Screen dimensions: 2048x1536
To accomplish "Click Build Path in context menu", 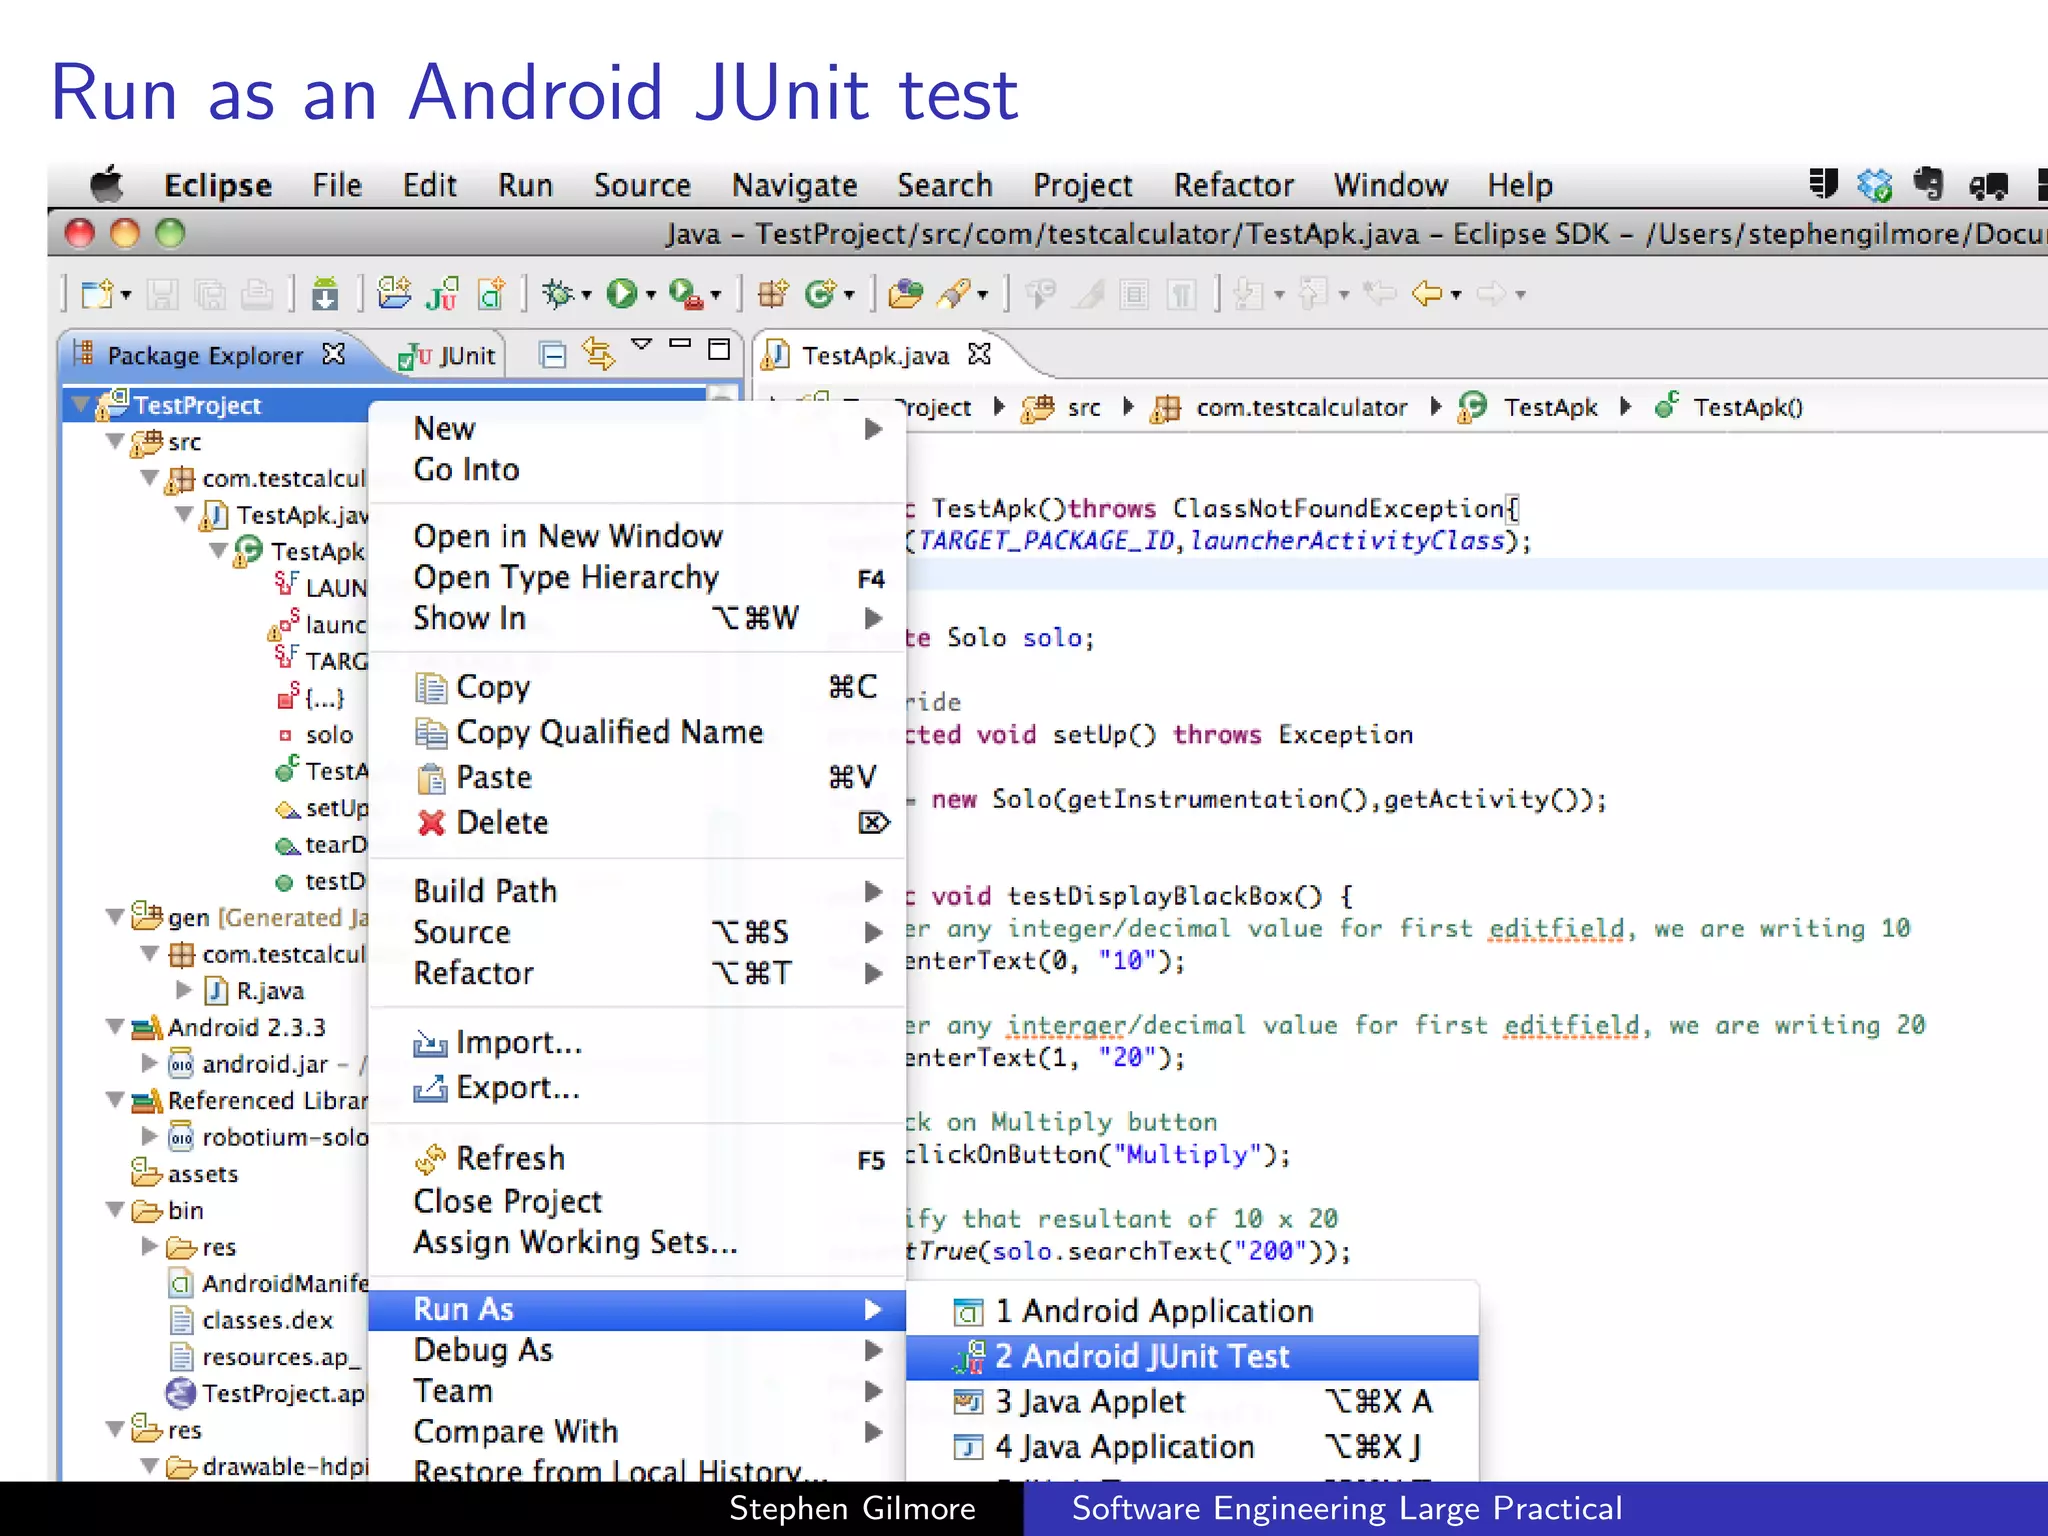I will tap(637, 891).
